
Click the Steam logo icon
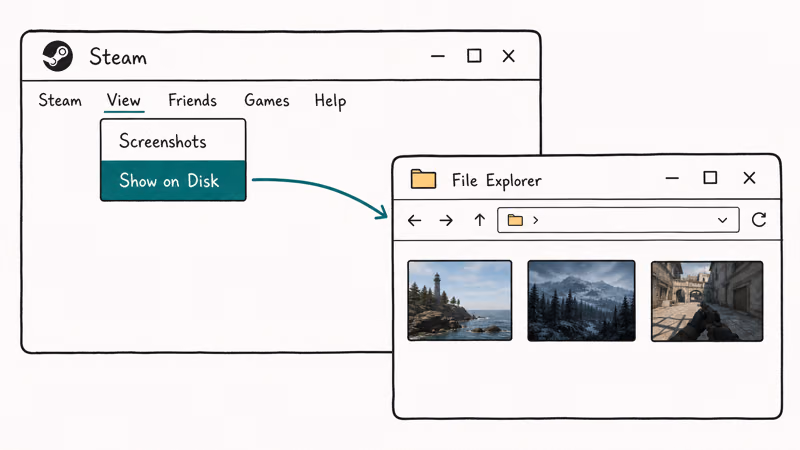(x=57, y=56)
